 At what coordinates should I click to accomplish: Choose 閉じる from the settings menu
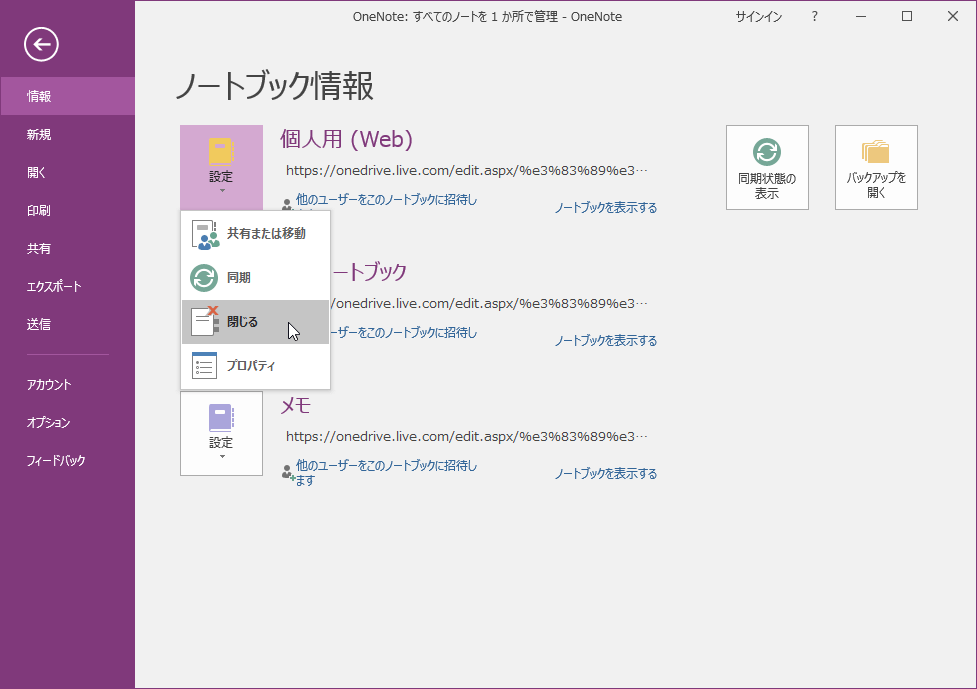(255, 322)
